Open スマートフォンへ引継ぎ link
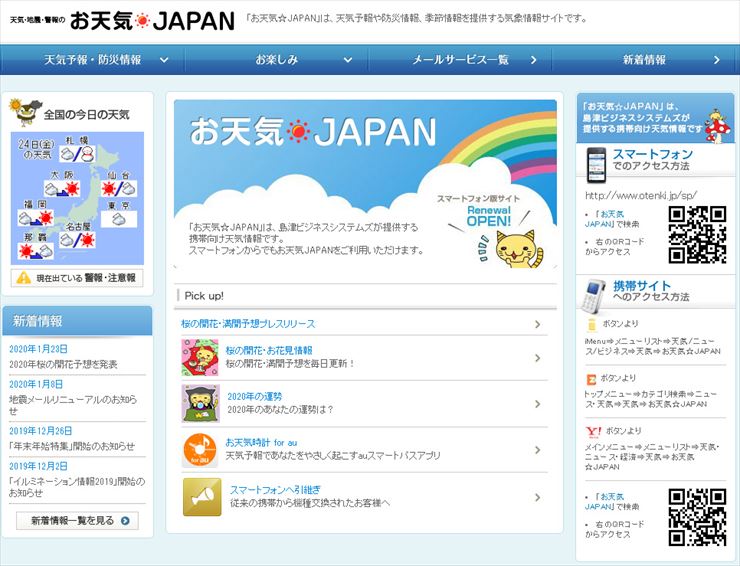 [x=275, y=490]
